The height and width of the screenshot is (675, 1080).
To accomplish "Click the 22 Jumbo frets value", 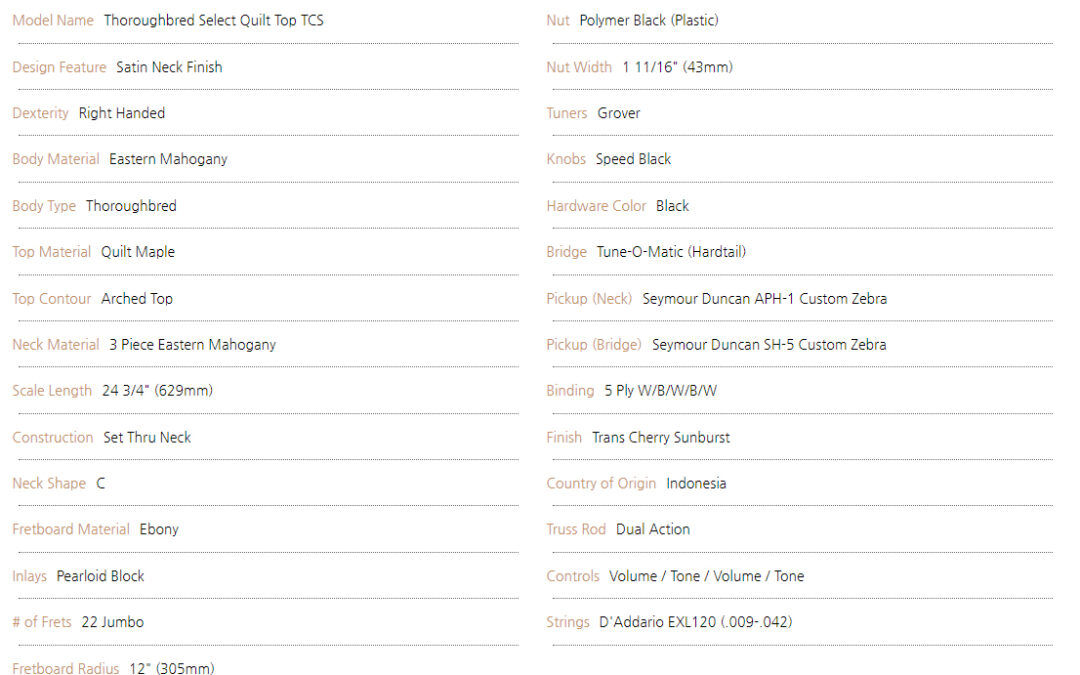I will click(x=112, y=622).
